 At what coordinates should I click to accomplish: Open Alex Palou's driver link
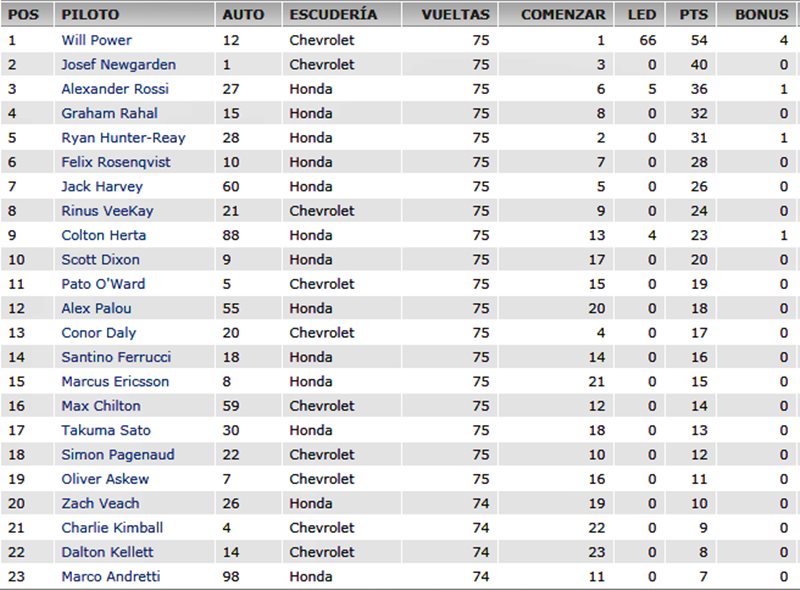[96, 309]
